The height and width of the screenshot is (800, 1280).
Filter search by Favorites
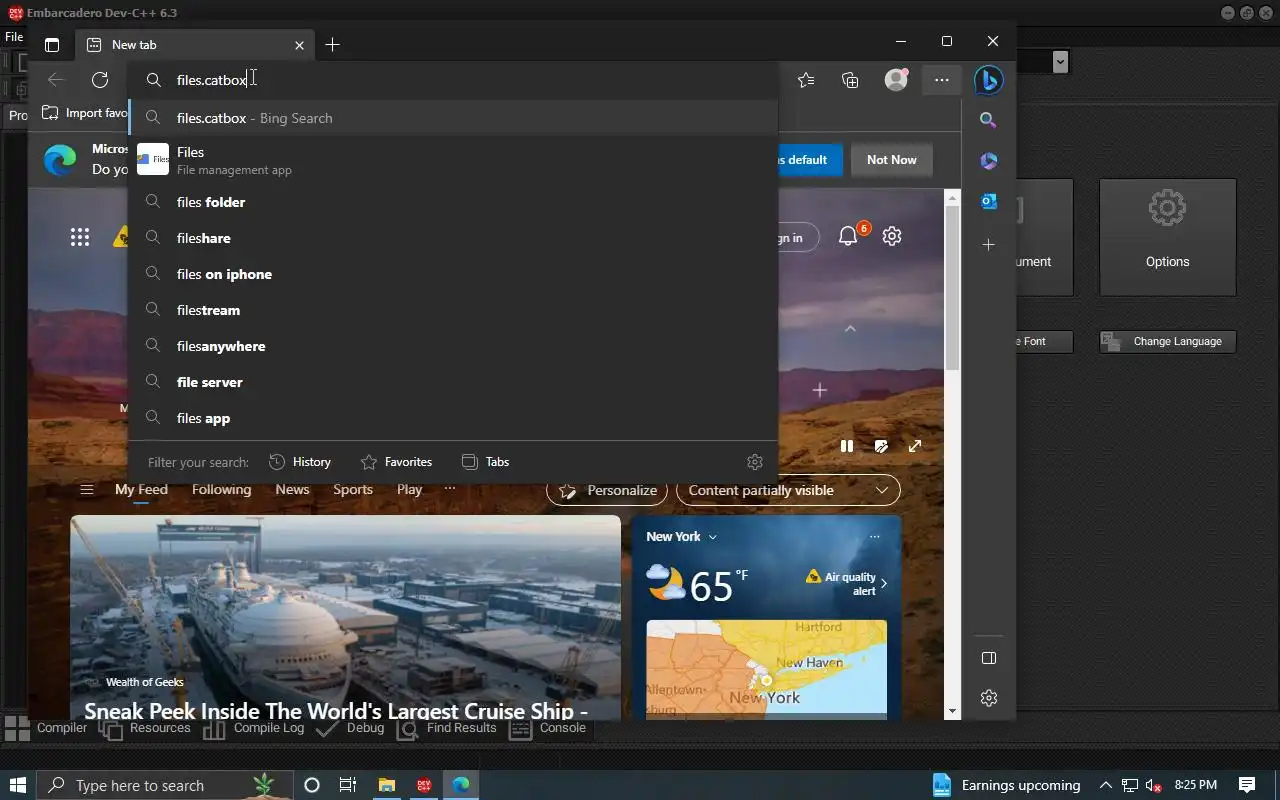[396, 462]
